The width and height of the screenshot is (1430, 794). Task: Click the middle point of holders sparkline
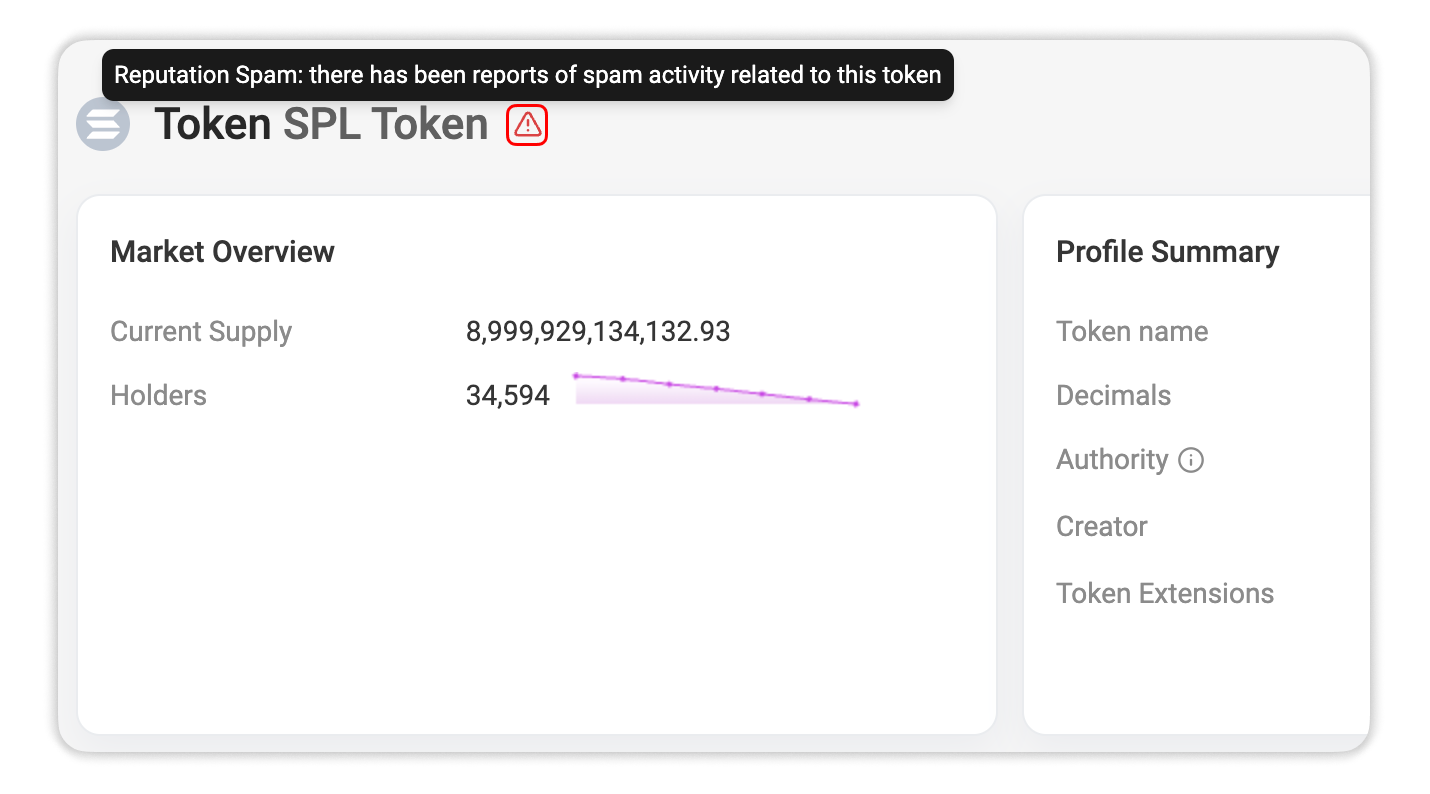[716, 388]
